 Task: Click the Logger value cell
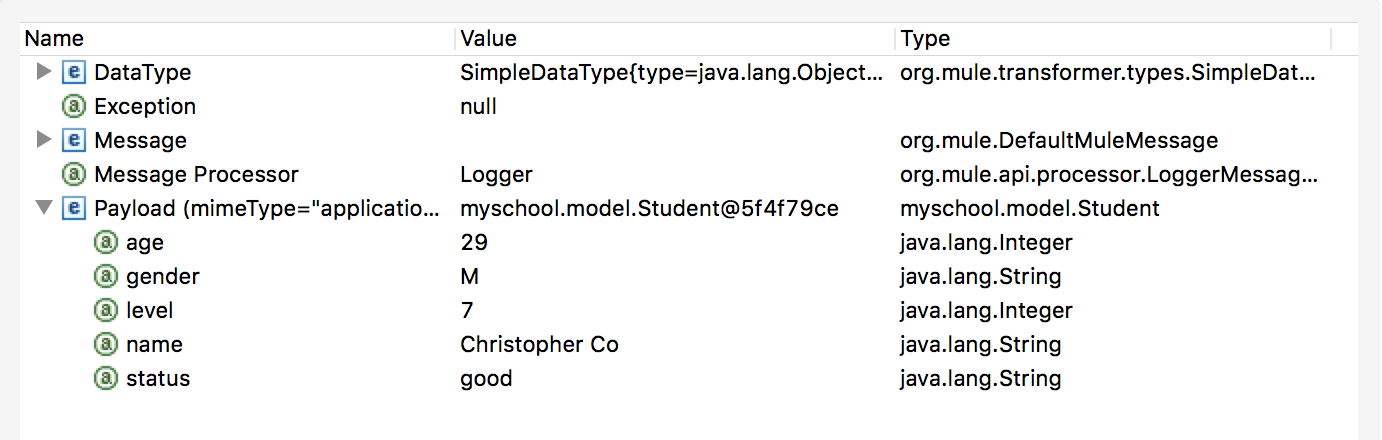click(496, 174)
